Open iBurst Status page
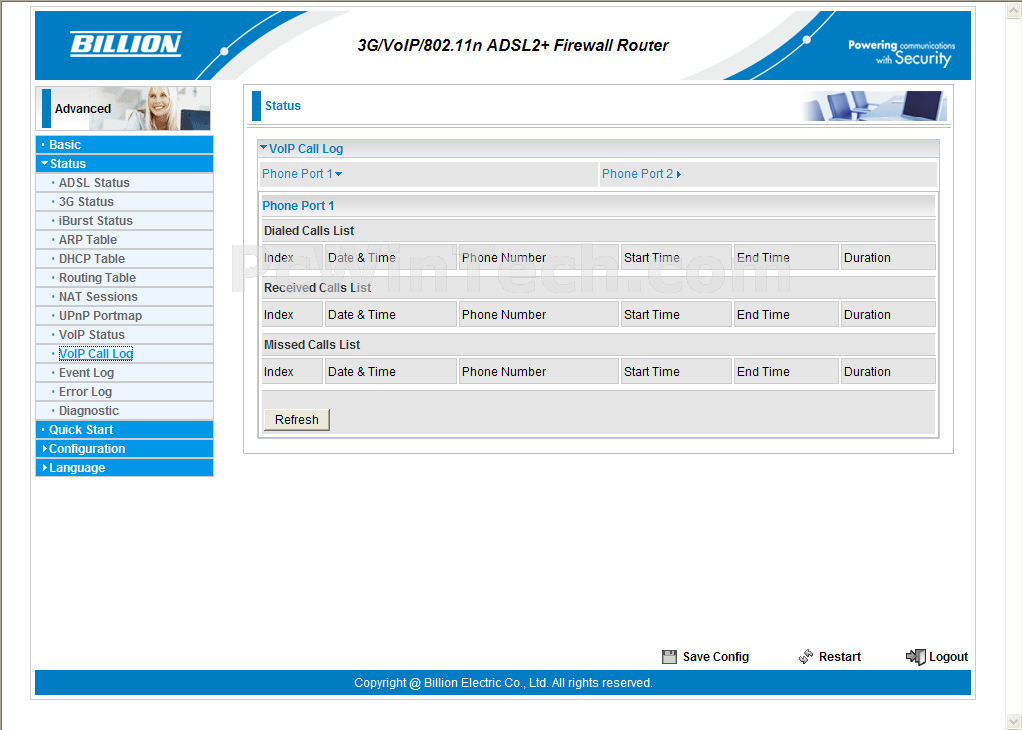Image resolution: width=1022 pixels, height=730 pixels. tap(96, 220)
